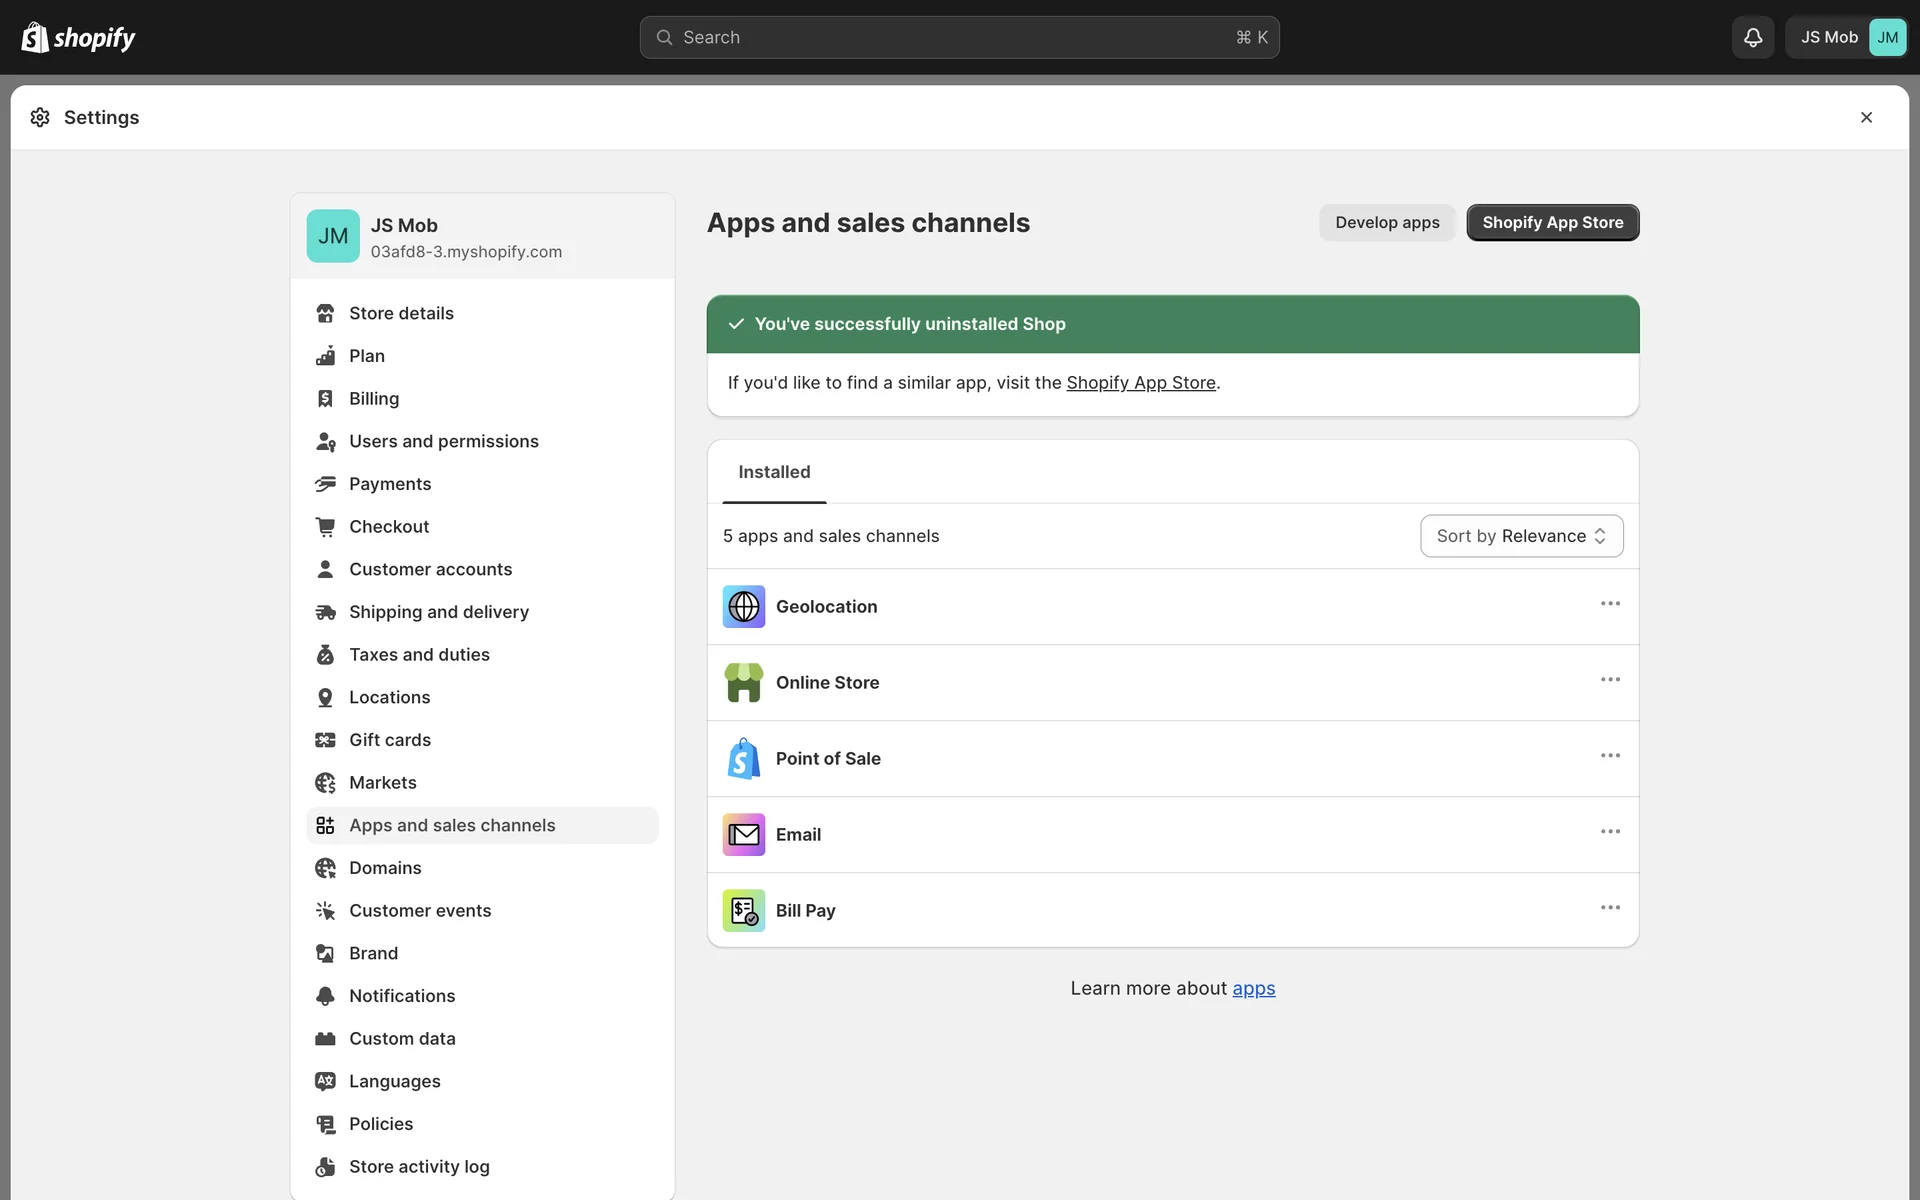
Task: Click the Email app icon
Action: point(743,835)
